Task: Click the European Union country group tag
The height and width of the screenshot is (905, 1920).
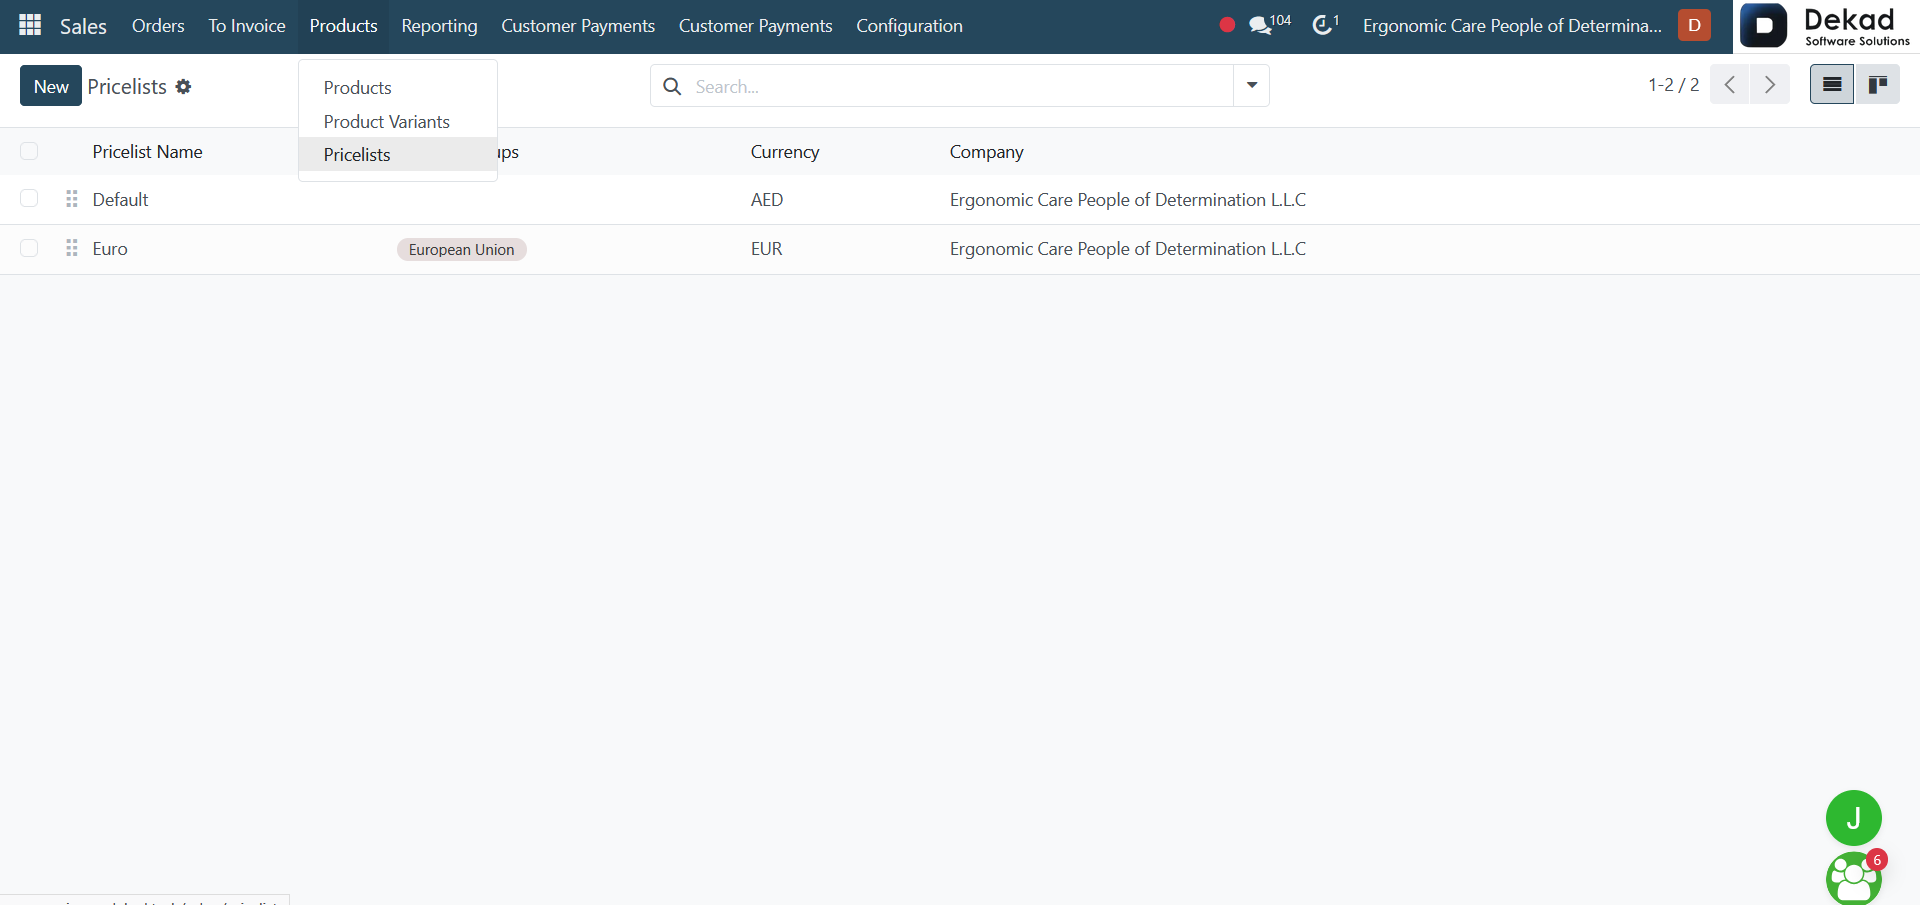Action: tap(461, 249)
